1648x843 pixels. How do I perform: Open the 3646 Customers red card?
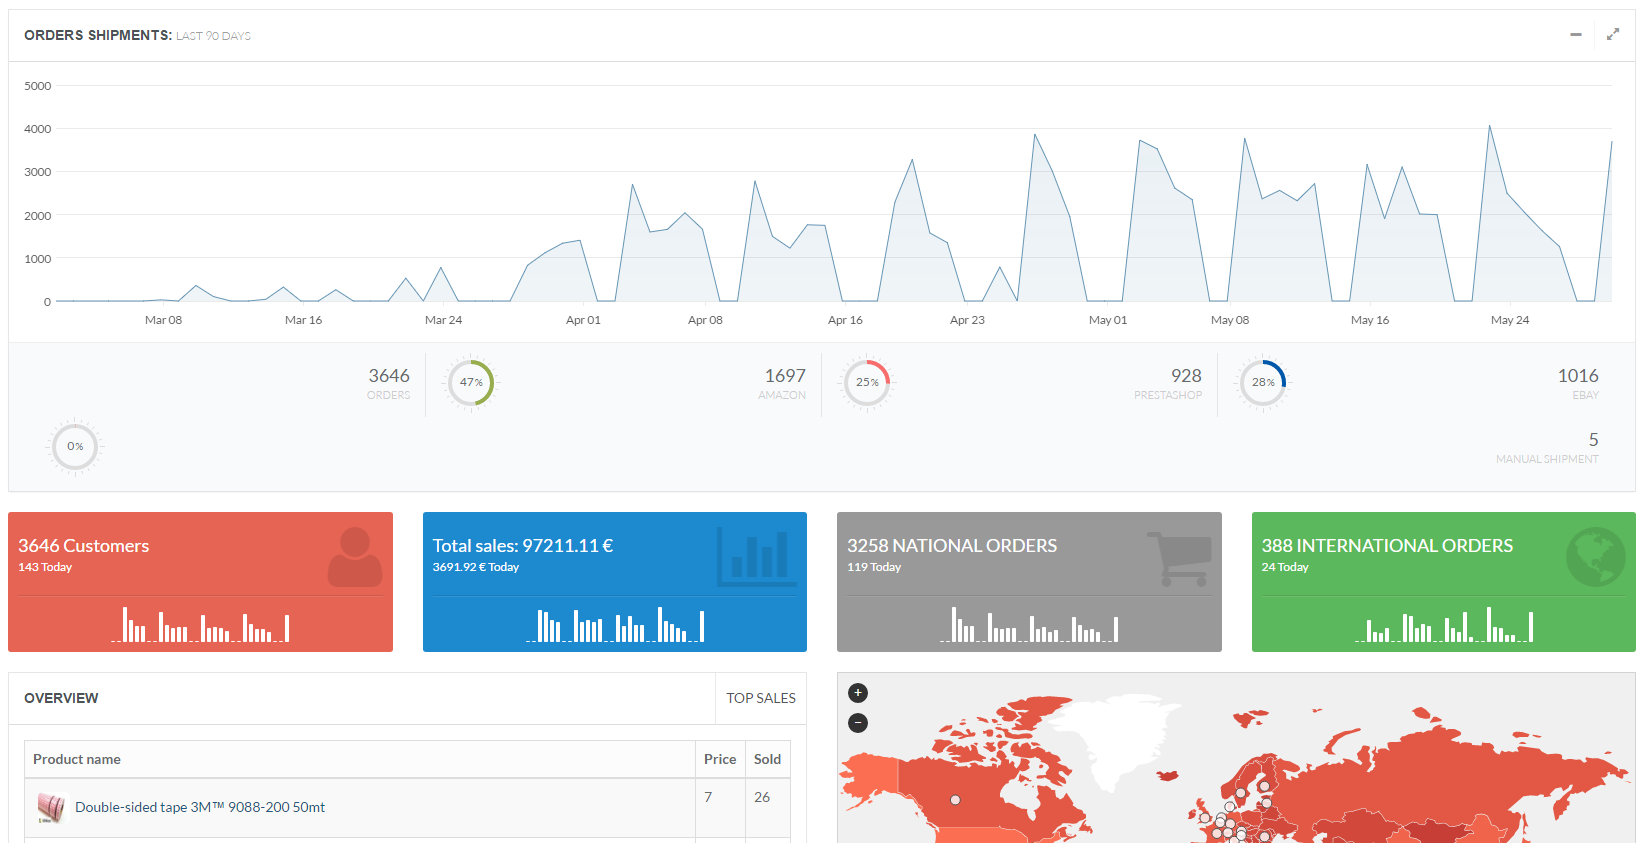pyautogui.click(x=200, y=582)
